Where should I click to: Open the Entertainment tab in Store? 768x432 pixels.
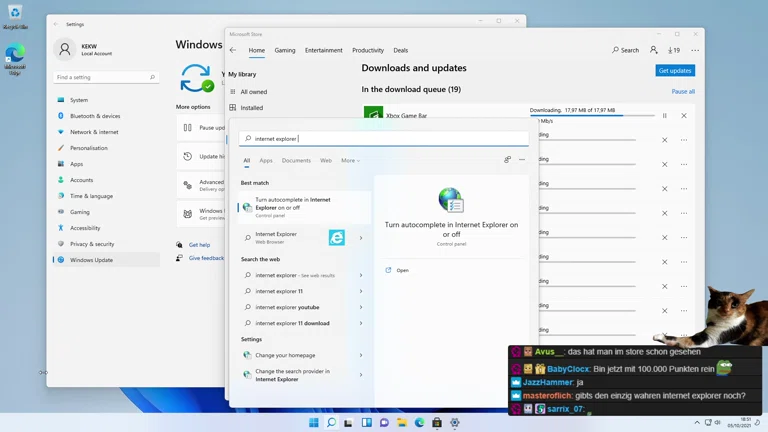point(324,50)
